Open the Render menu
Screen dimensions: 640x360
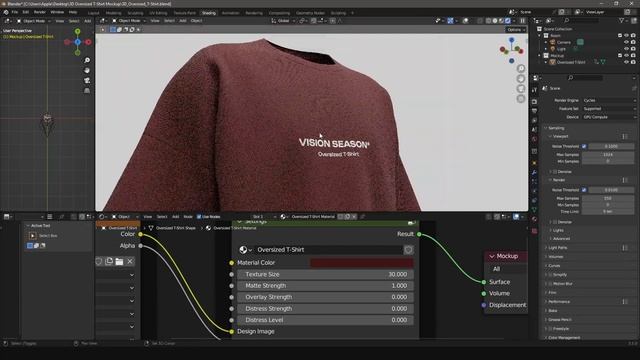pos(40,12)
